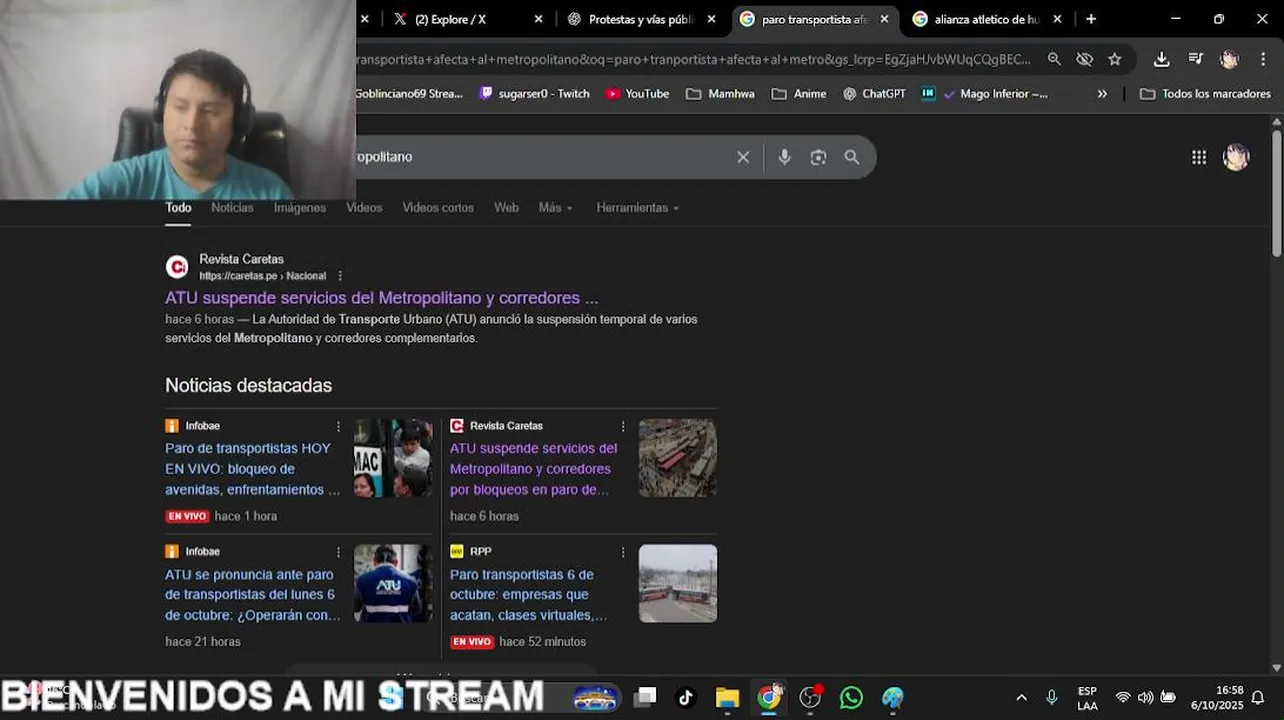
Task: Switch to the Web search tab
Action: point(506,208)
